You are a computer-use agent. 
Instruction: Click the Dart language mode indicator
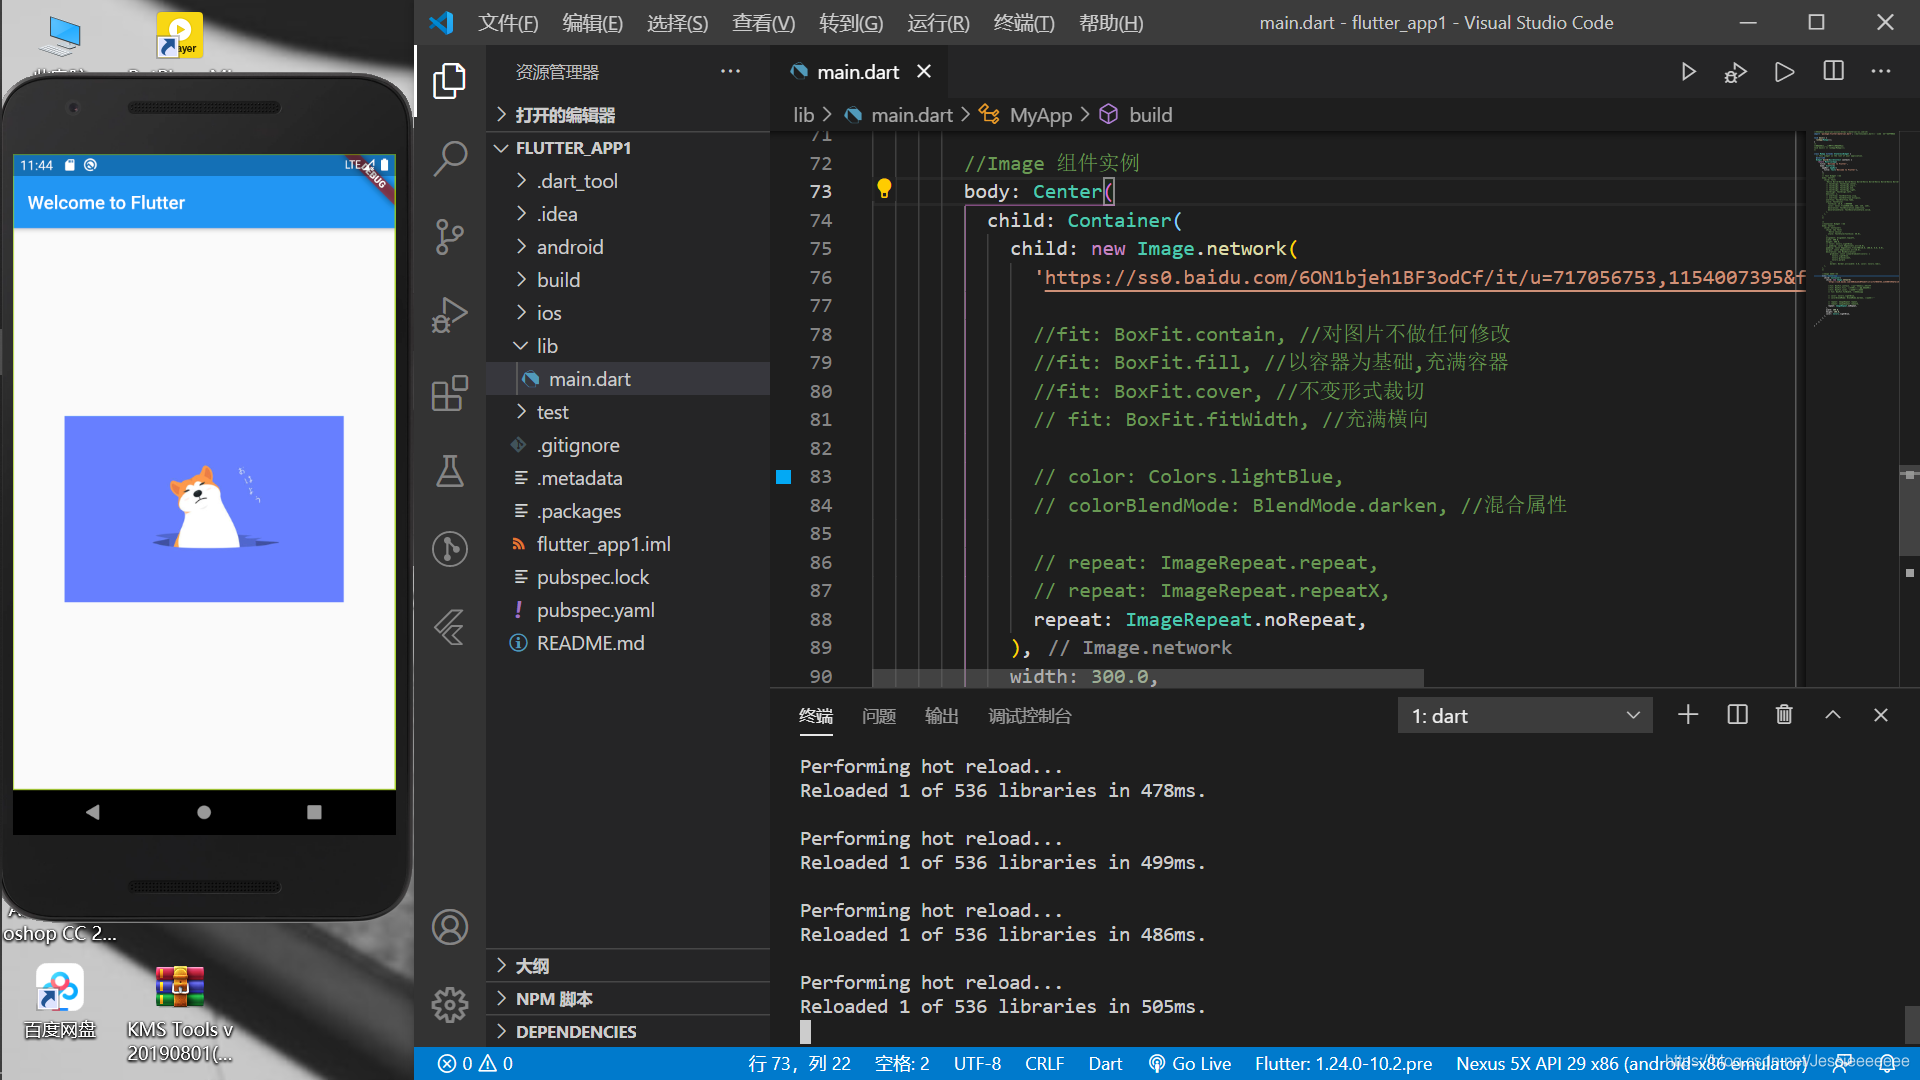click(1105, 1064)
